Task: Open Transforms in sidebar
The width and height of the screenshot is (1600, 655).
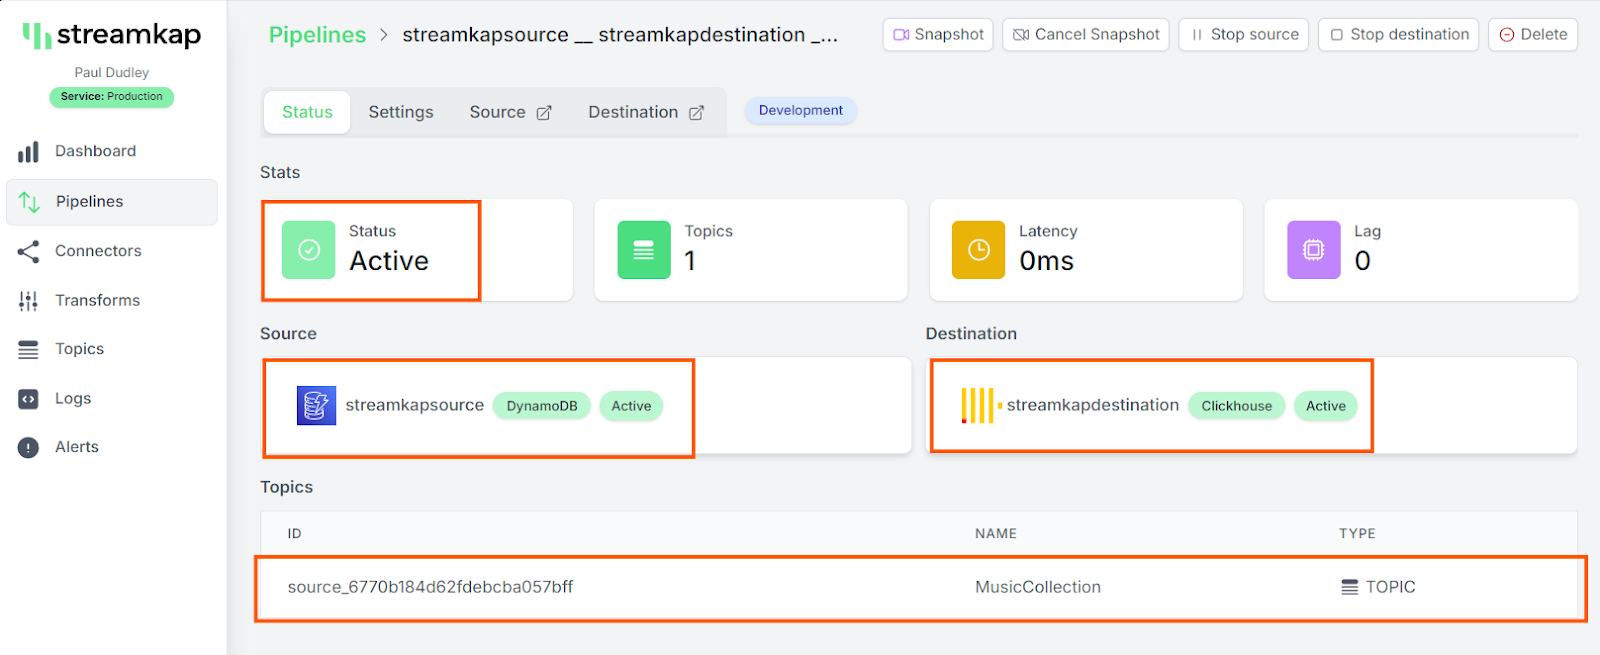Action: [x=112, y=300]
